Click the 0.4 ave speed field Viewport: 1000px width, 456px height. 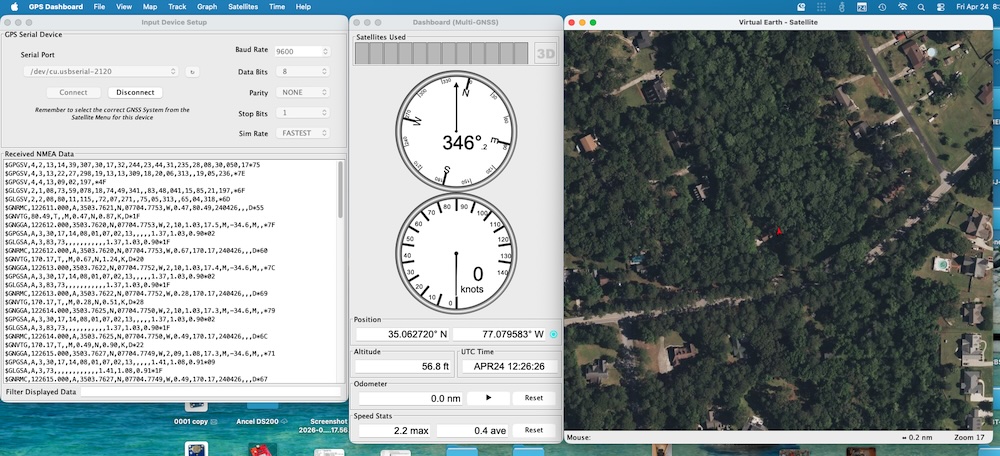tap(473, 430)
